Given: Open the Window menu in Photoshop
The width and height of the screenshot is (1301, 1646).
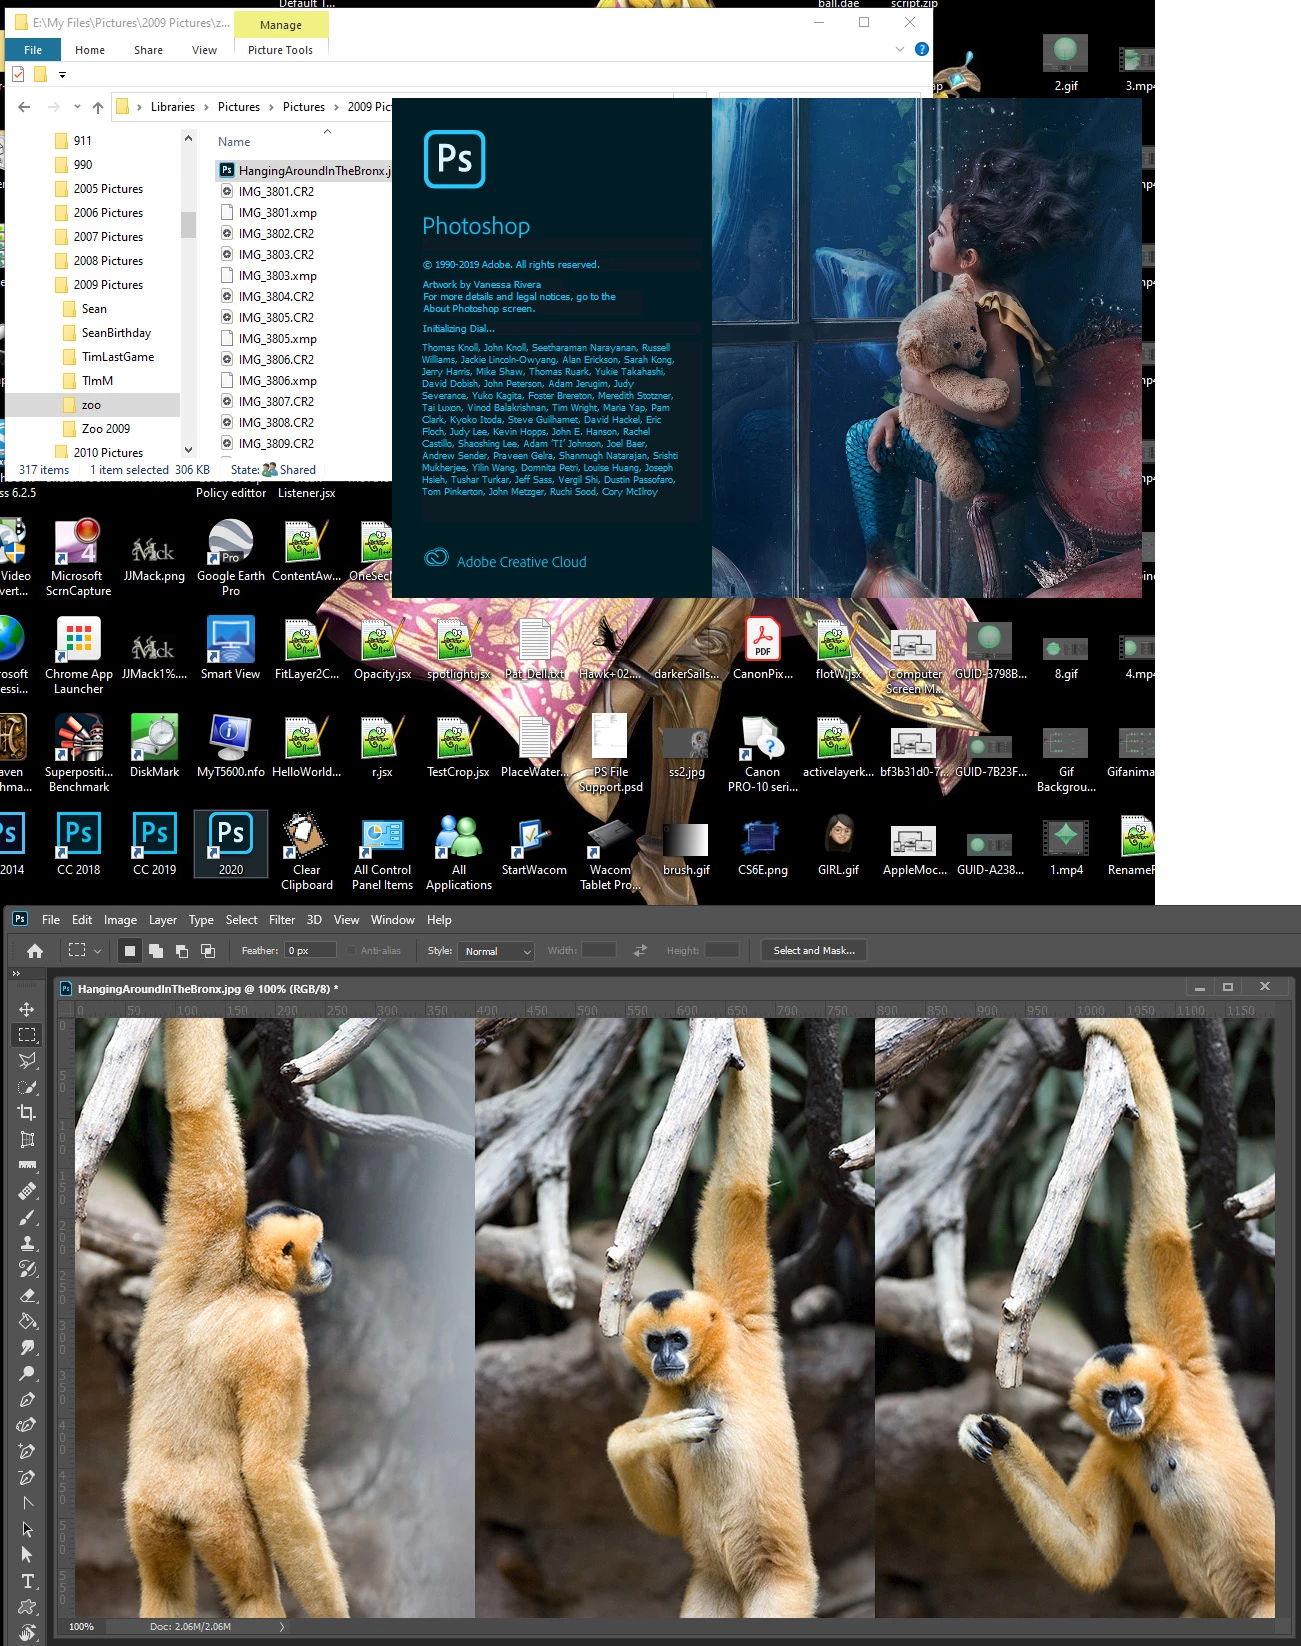Looking at the screenshot, I should (x=392, y=920).
